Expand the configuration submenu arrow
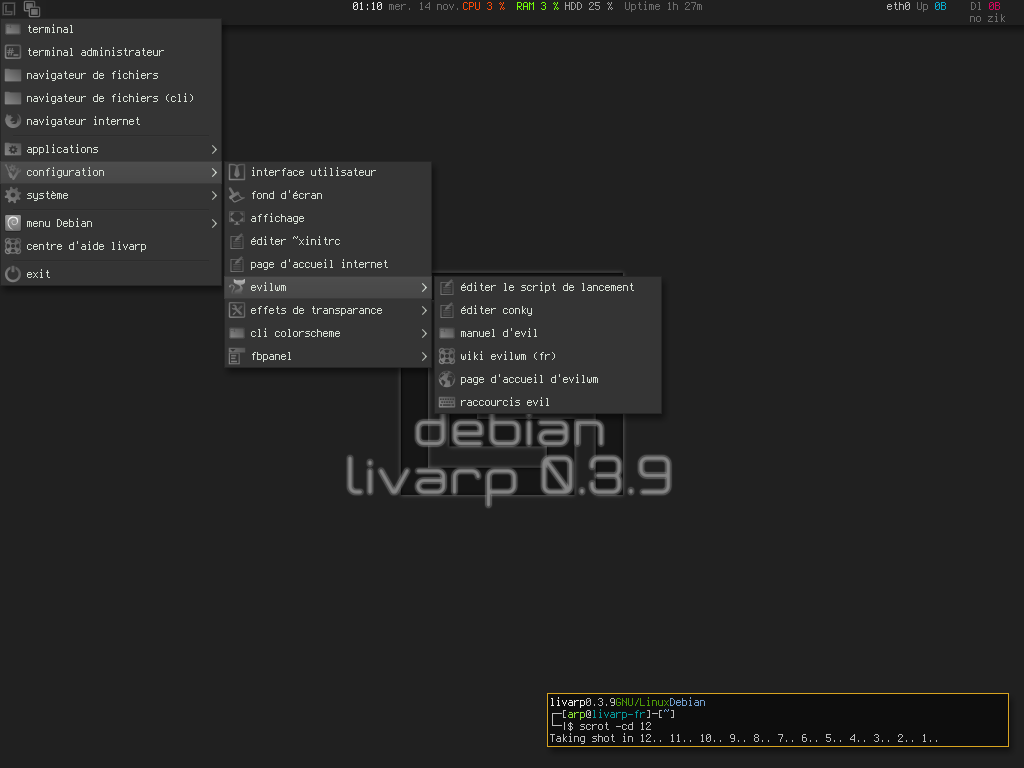Viewport: 1024px width, 768px height. coord(214,172)
